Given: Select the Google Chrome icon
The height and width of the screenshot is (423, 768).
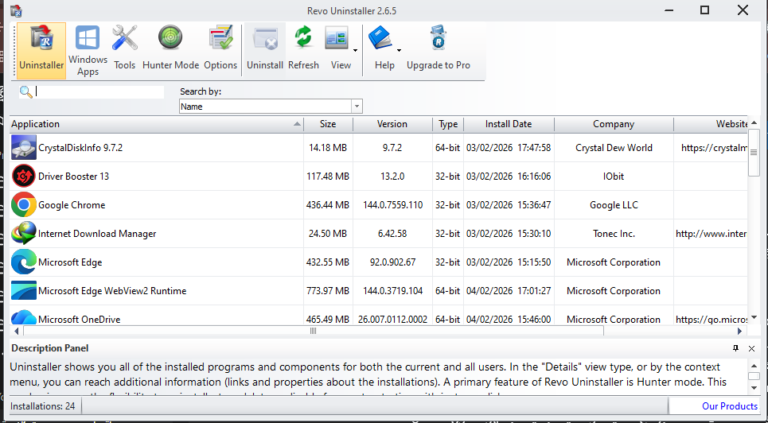Looking at the screenshot, I should pos(24,205).
